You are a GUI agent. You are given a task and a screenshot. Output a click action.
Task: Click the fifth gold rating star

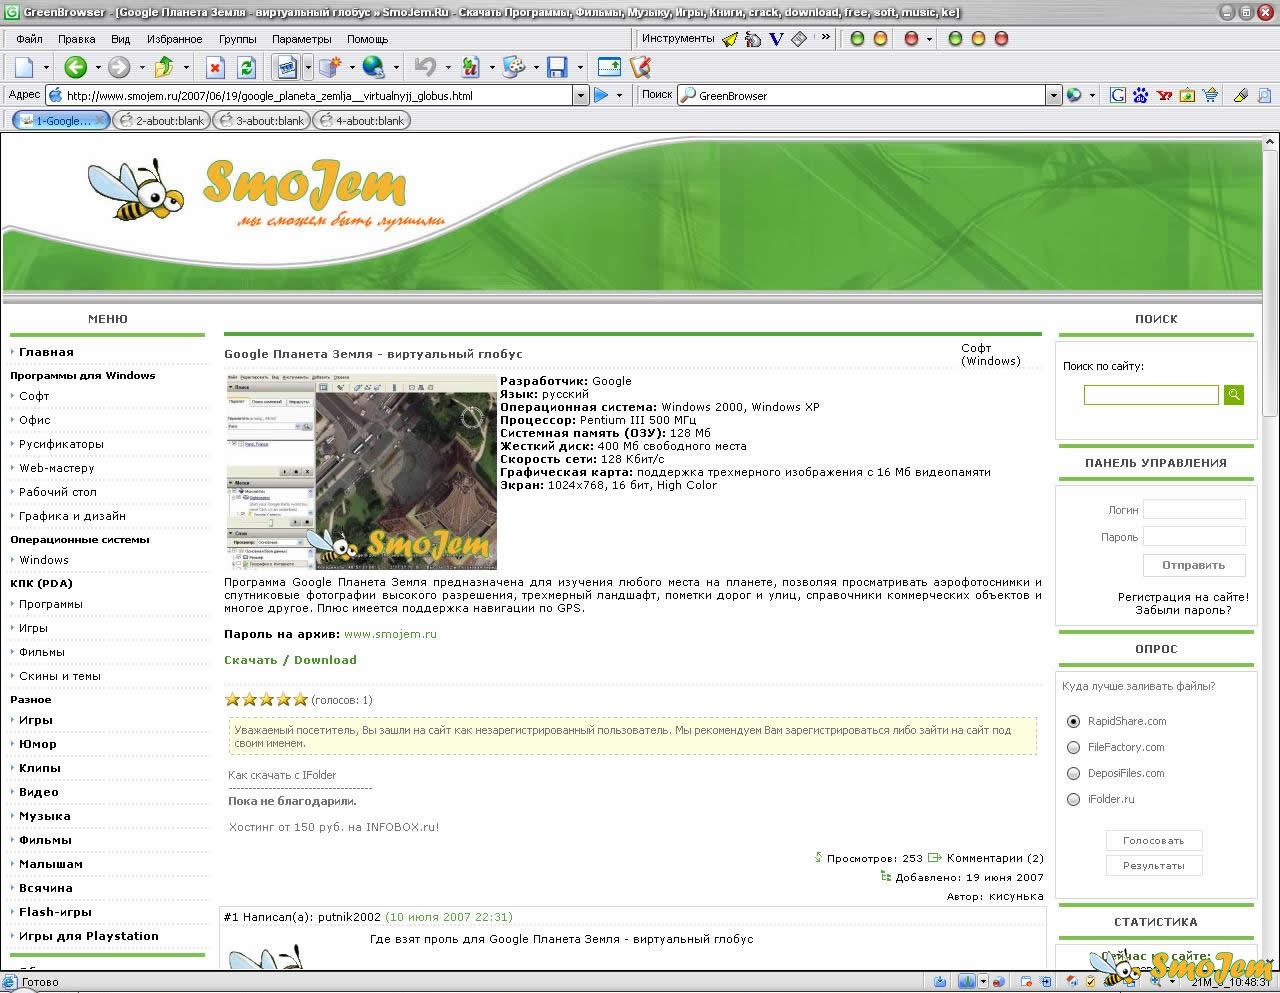[x=300, y=700]
